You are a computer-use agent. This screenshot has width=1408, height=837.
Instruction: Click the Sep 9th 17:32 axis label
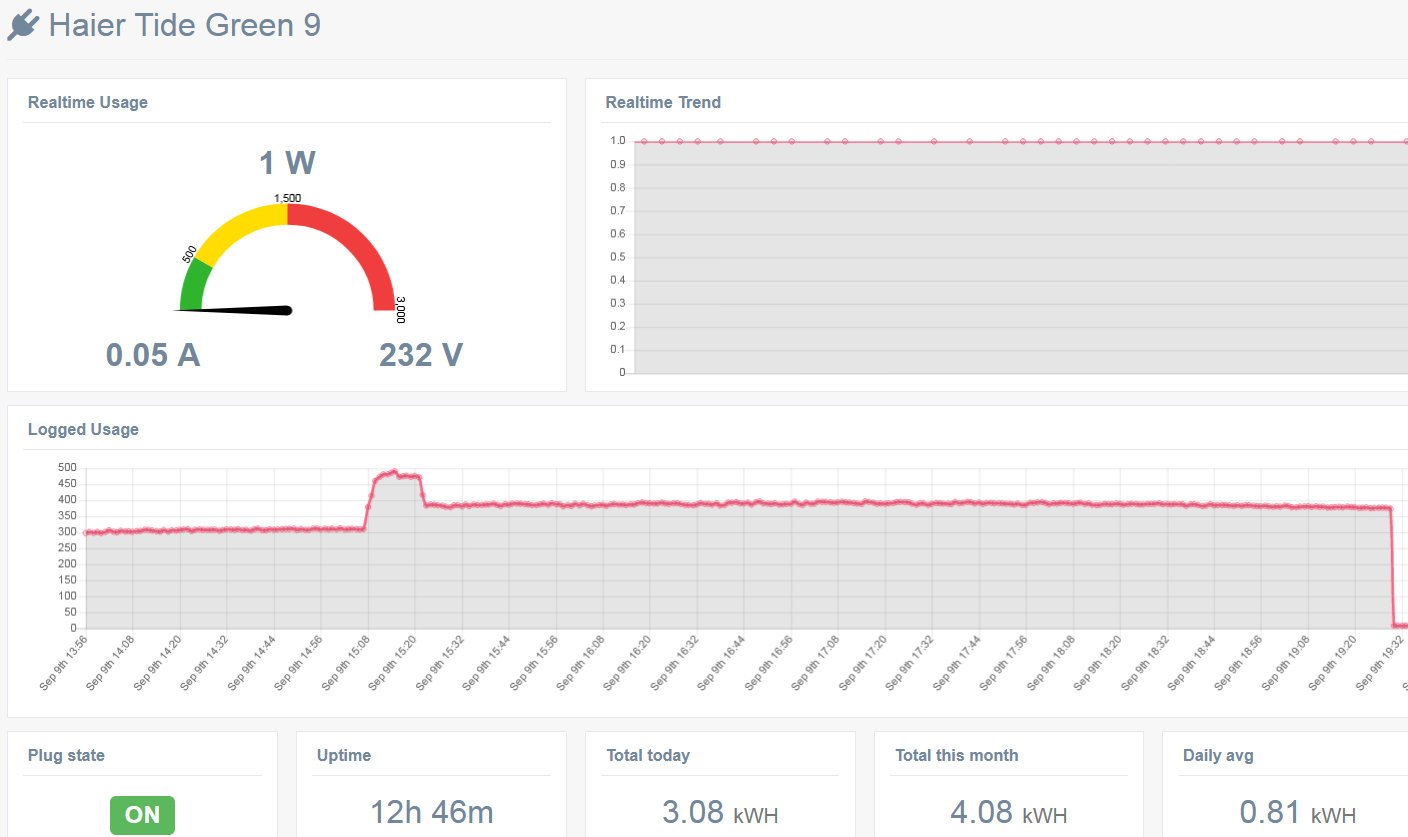point(911,664)
